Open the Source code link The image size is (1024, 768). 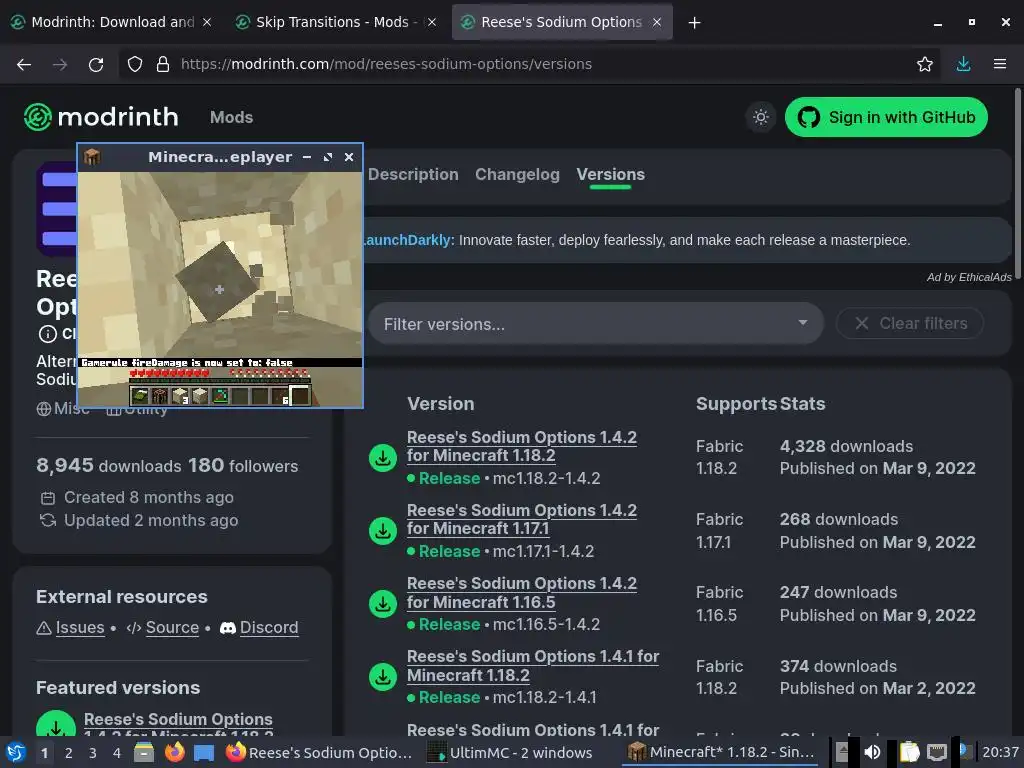pyautogui.click(x=172, y=628)
